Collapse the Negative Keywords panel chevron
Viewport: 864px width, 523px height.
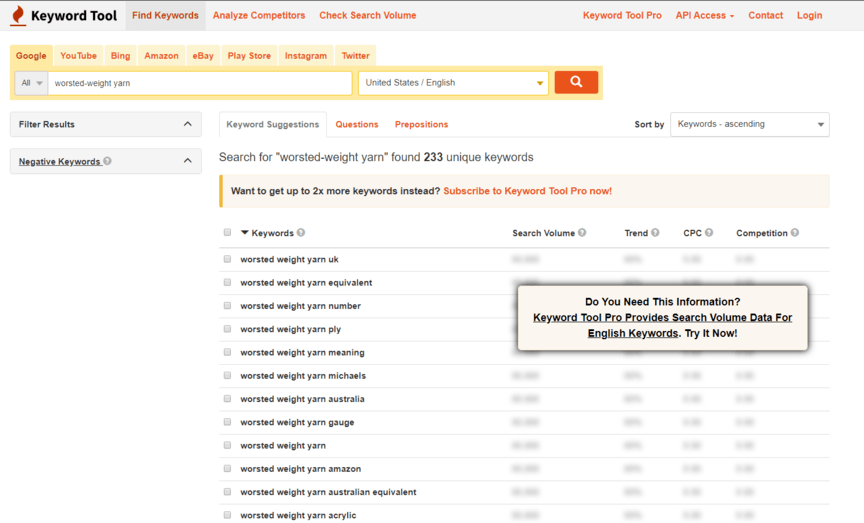coord(187,161)
